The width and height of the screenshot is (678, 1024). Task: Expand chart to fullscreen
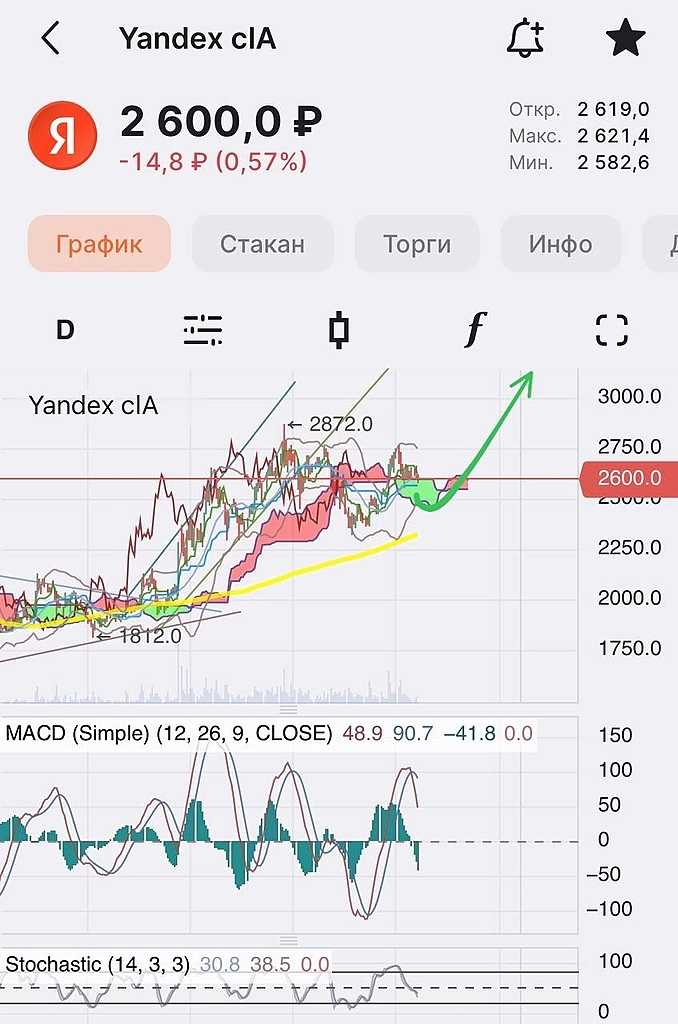(612, 330)
